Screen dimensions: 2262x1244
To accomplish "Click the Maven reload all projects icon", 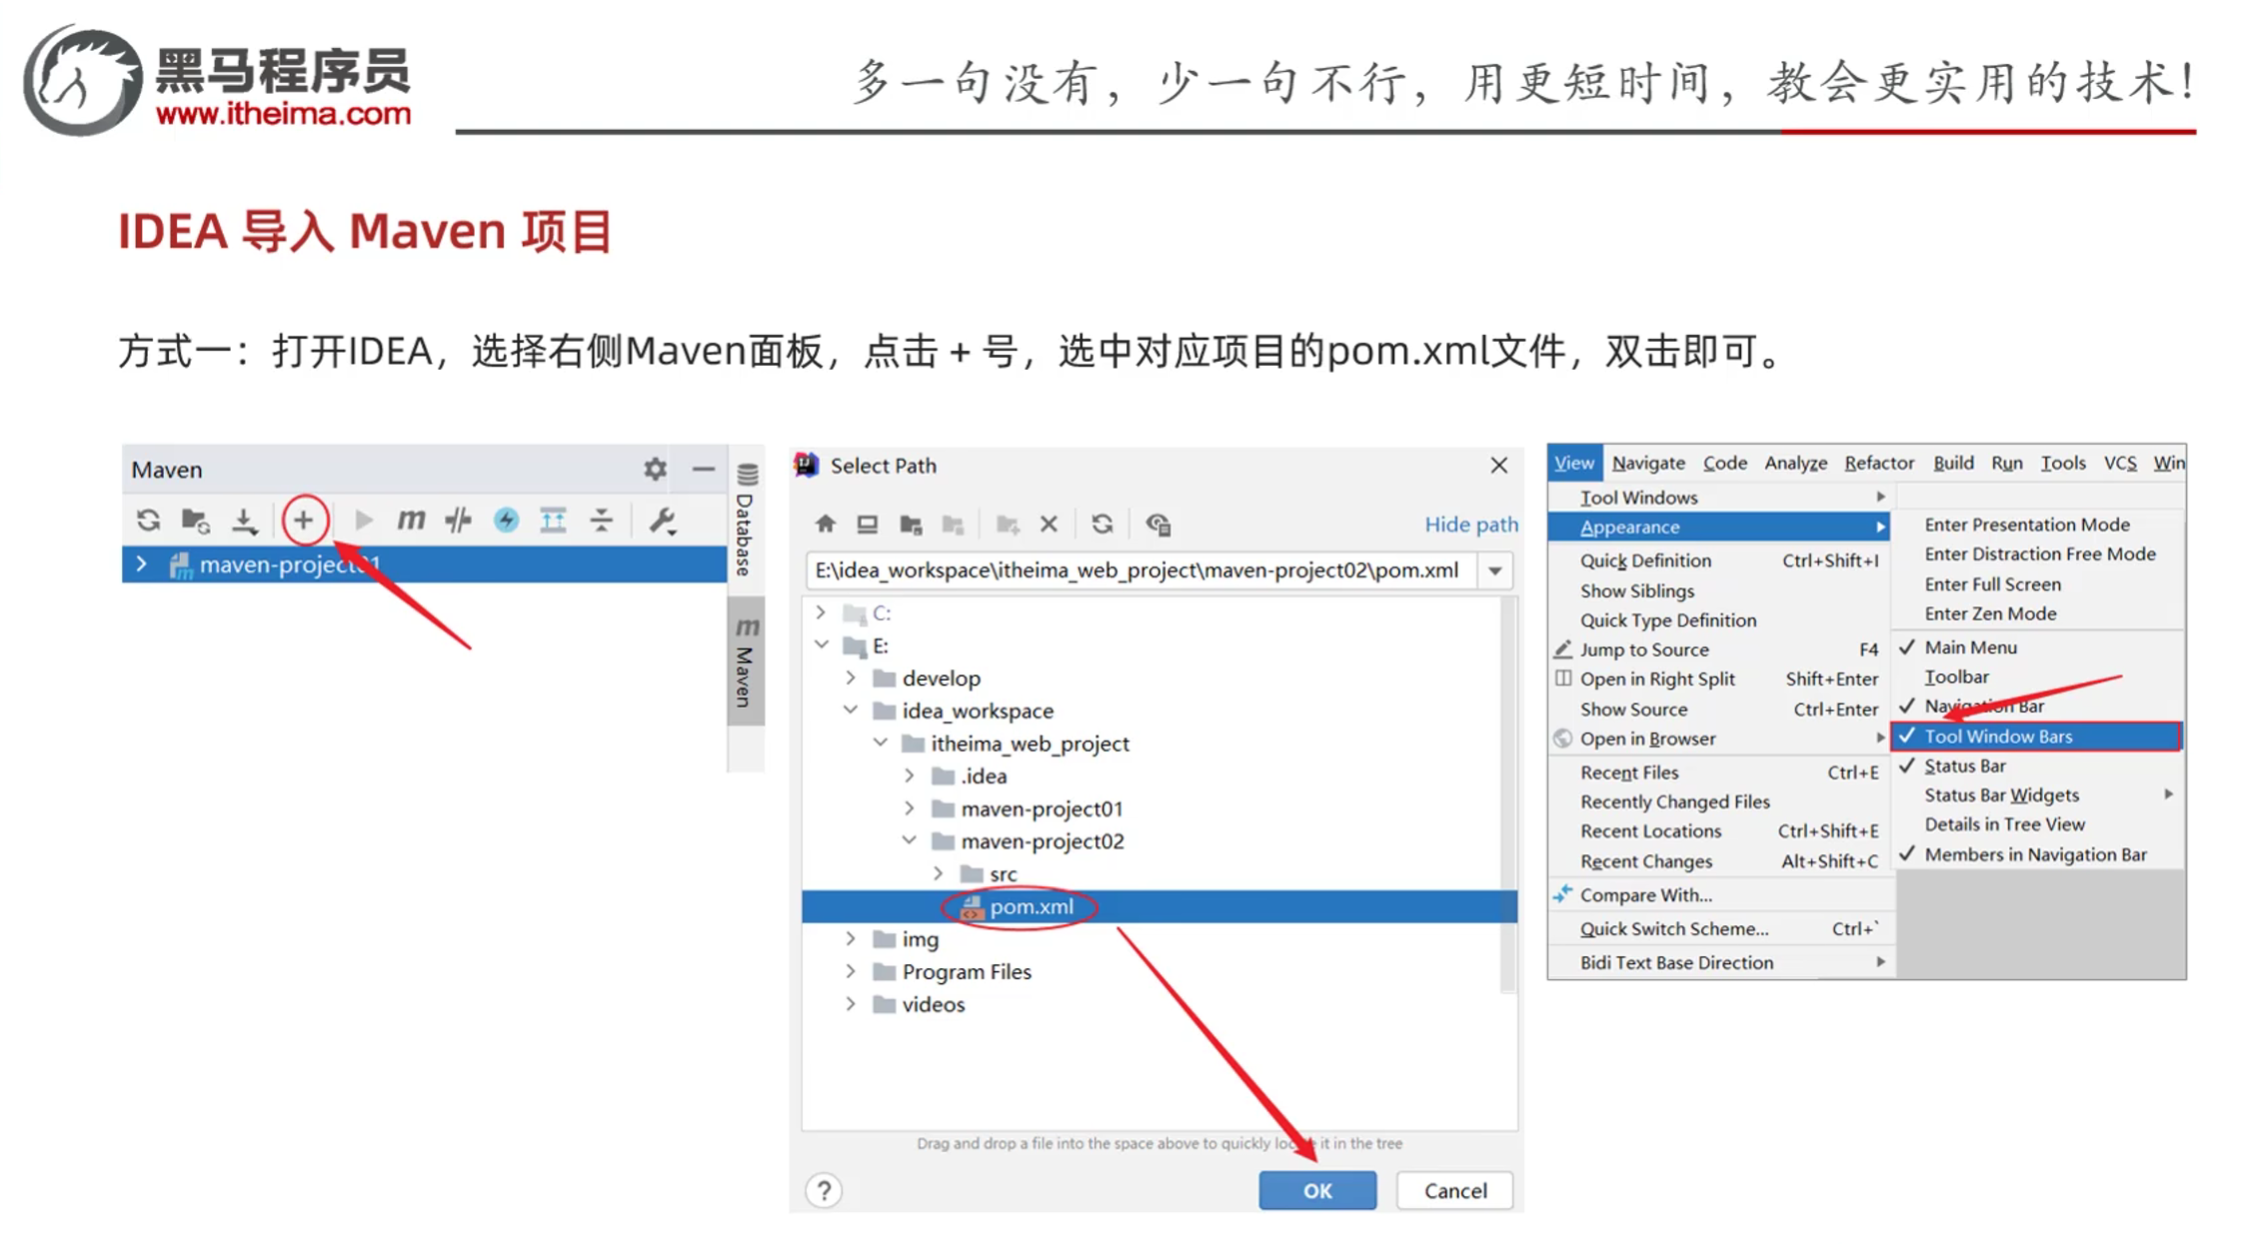I will (148, 520).
